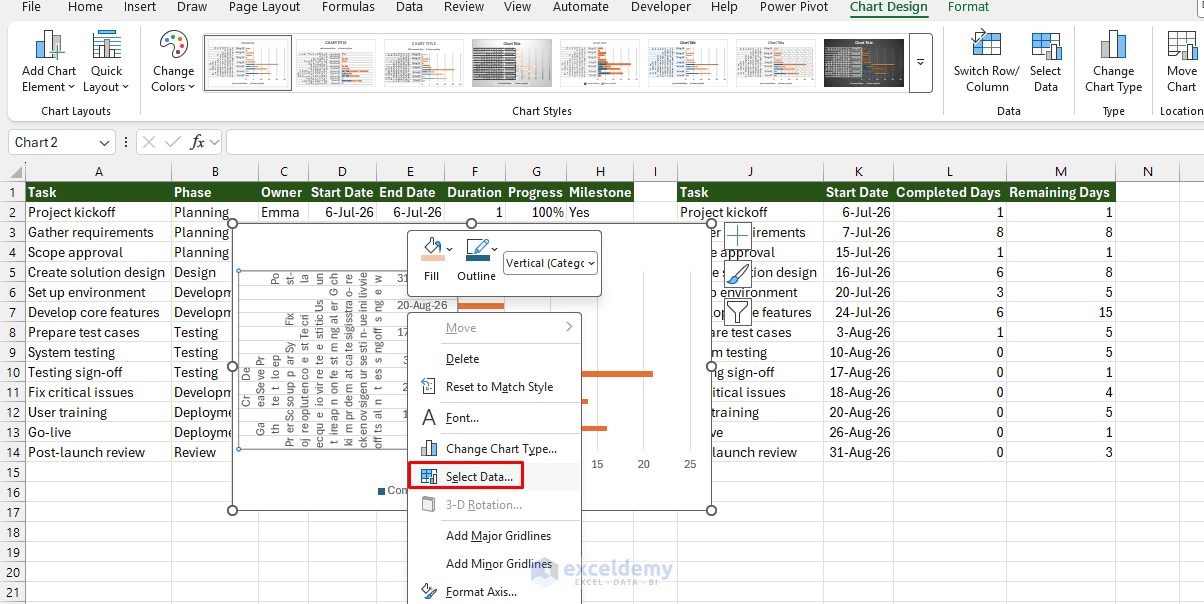Click the Completed Days header cell

tap(949, 192)
